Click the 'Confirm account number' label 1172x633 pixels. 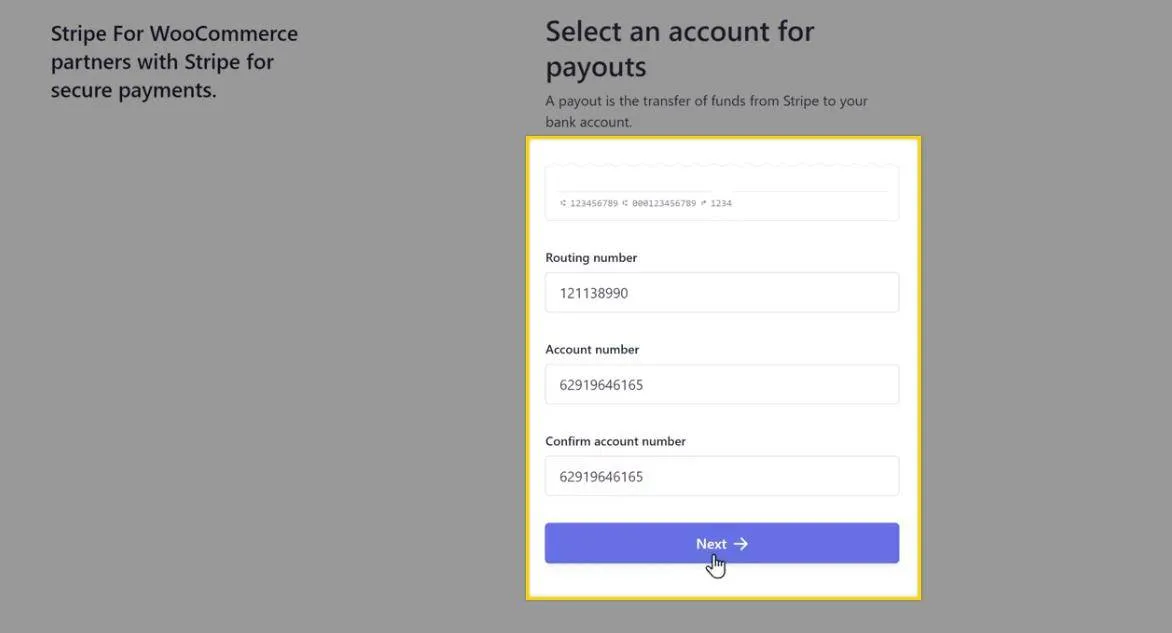point(615,442)
